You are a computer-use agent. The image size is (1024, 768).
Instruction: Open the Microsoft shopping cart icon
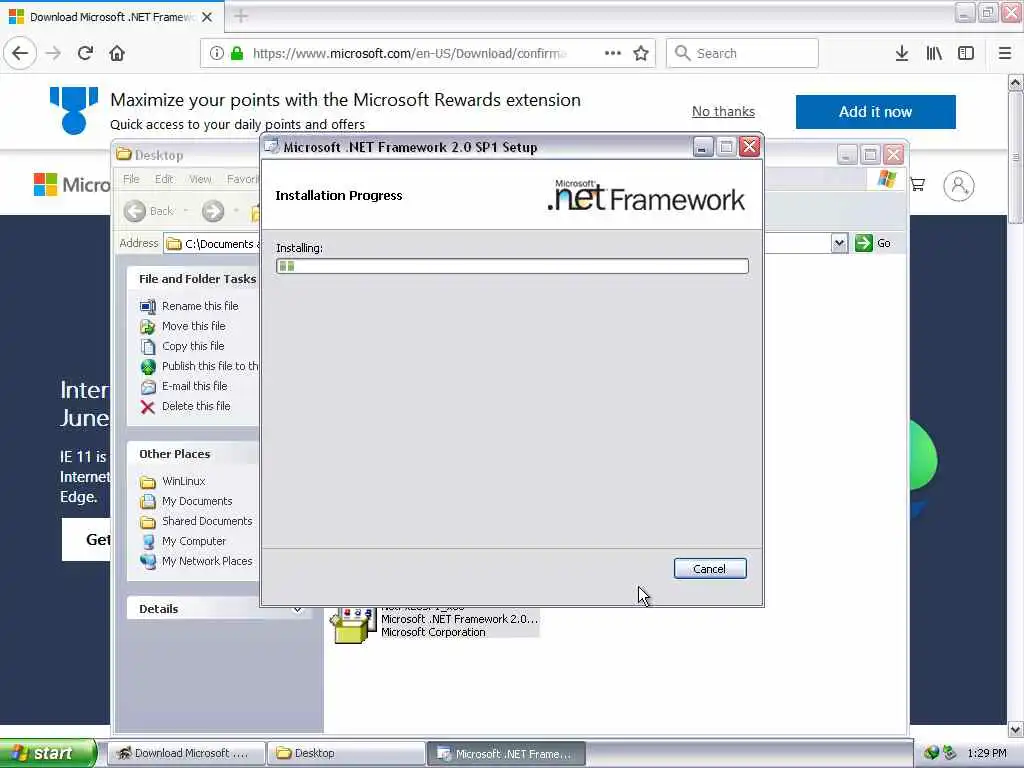pyautogui.click(x=918, y=185)
